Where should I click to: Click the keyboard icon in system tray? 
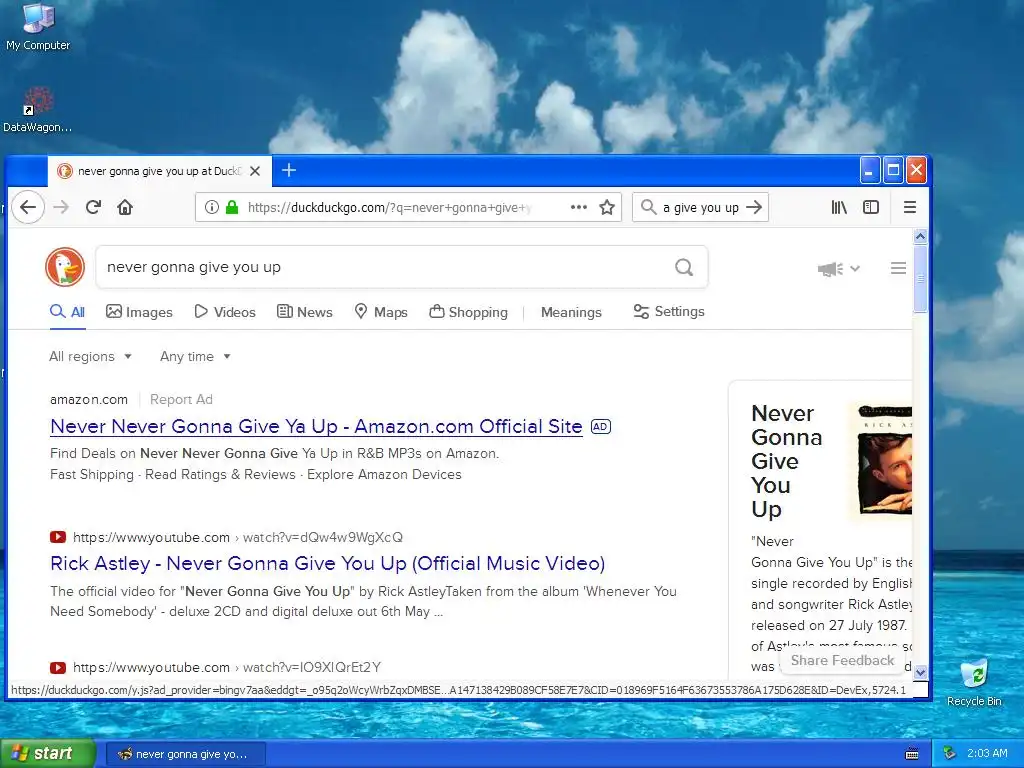(x=912, y=754)
